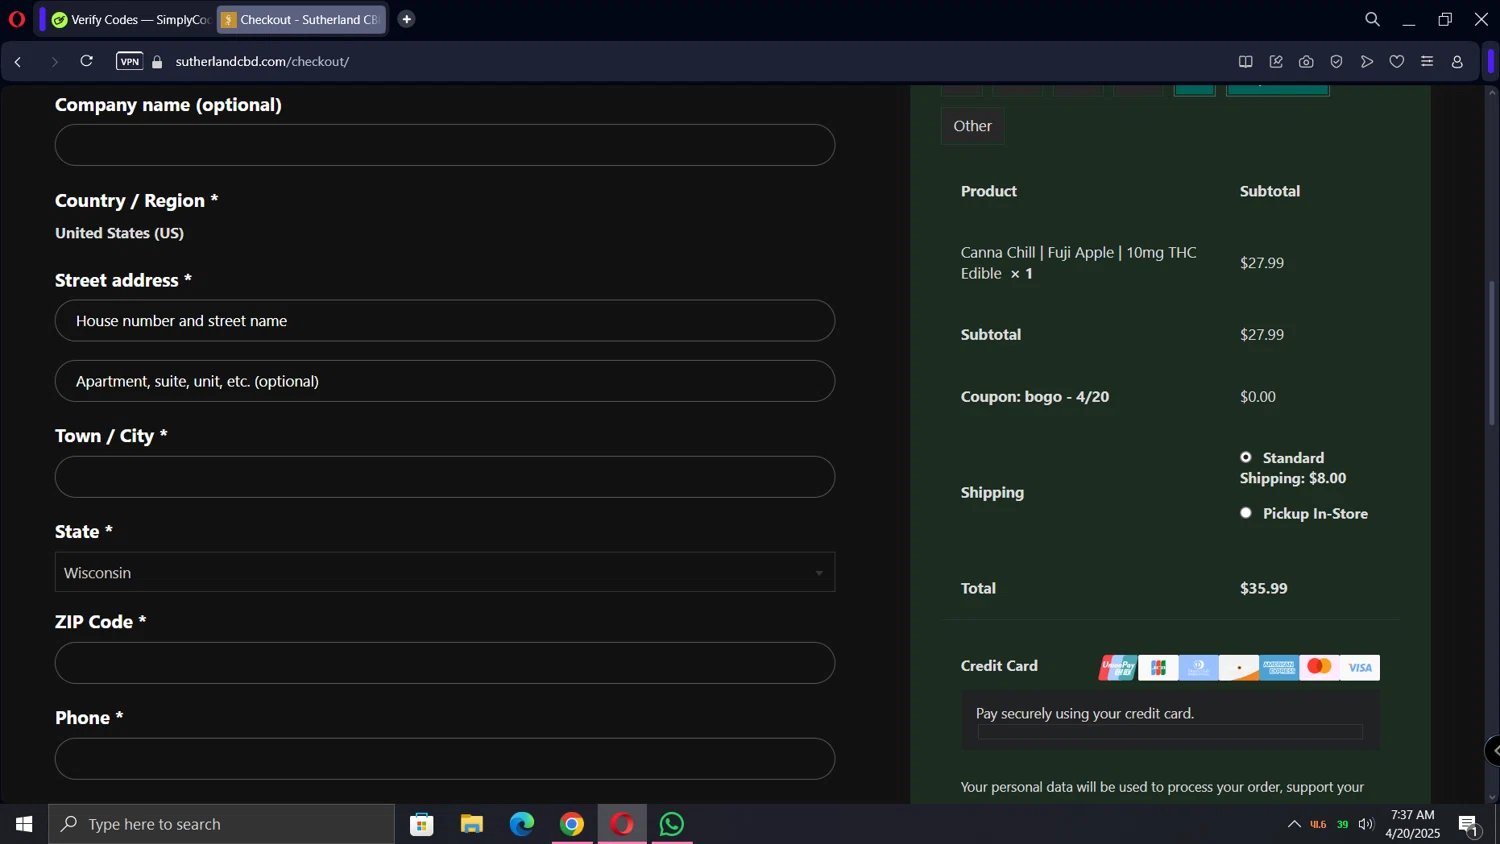Add page to bookmarks heart icon

1397,62
